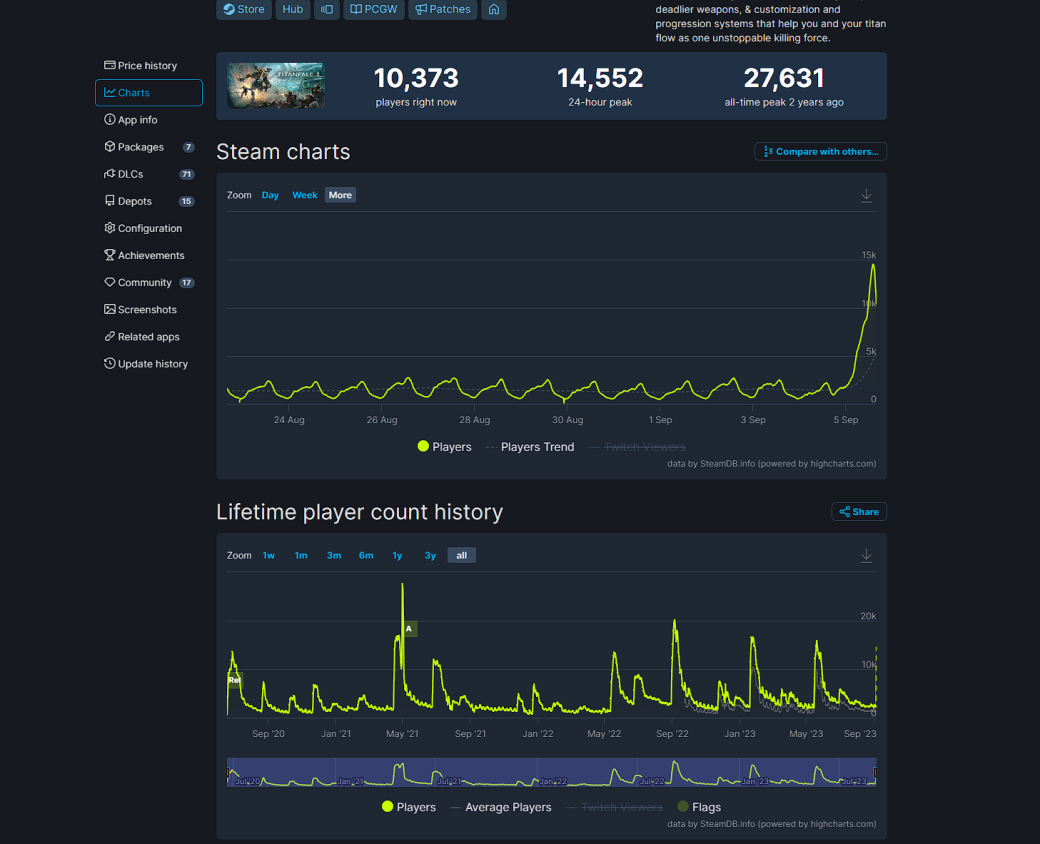View Achievements page
The width and height of the screenshot is (1040, 844).
tap(149, 255)
